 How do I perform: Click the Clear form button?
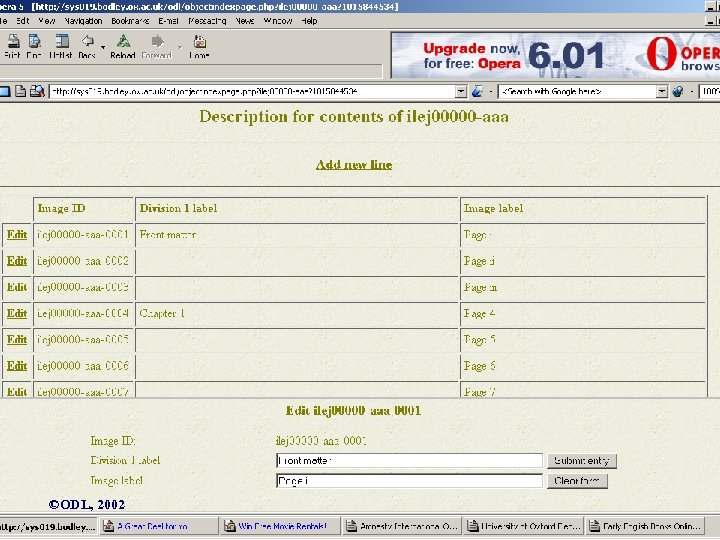[x=577, y=481]
